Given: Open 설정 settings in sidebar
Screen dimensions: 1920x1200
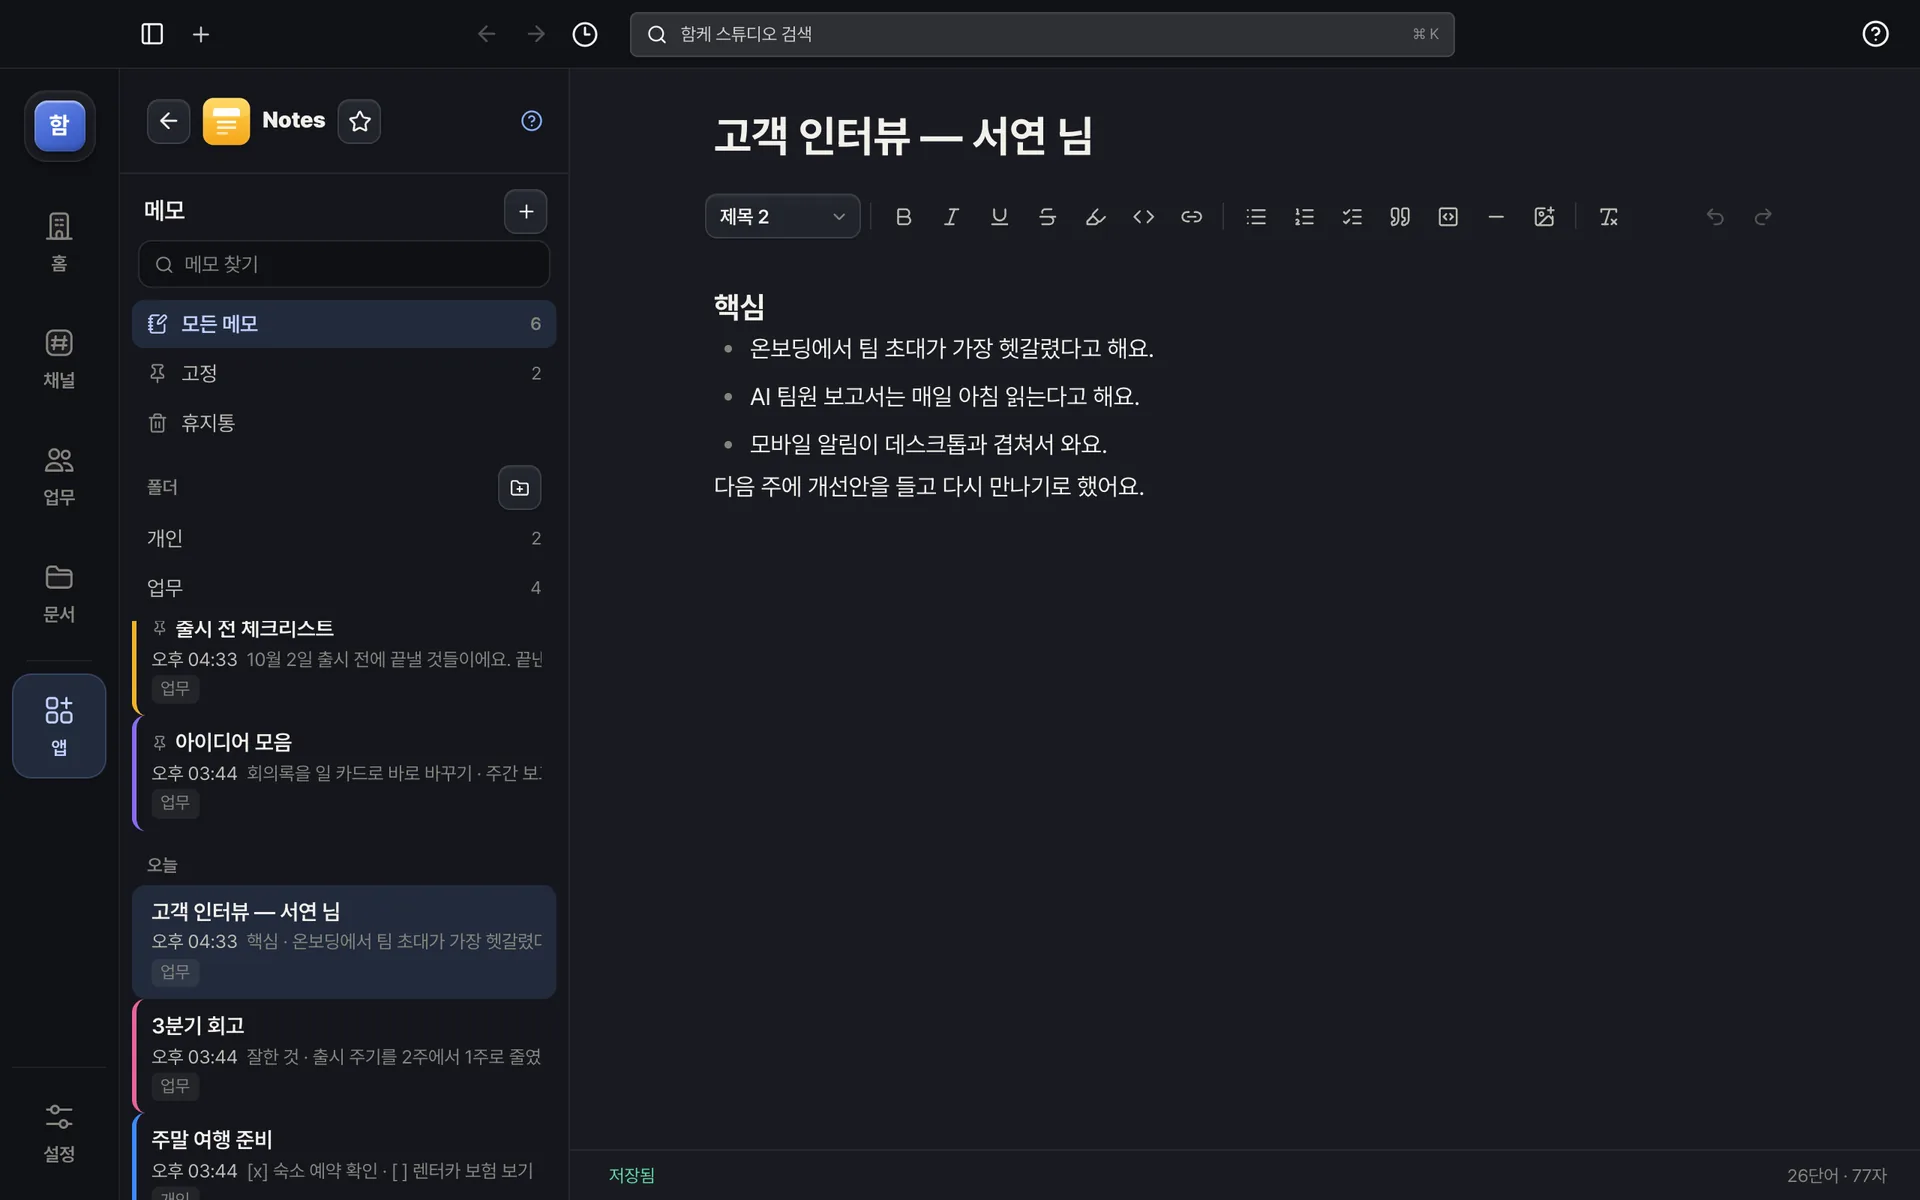Looking at the screenshot, I should [x=59, y=1132].
